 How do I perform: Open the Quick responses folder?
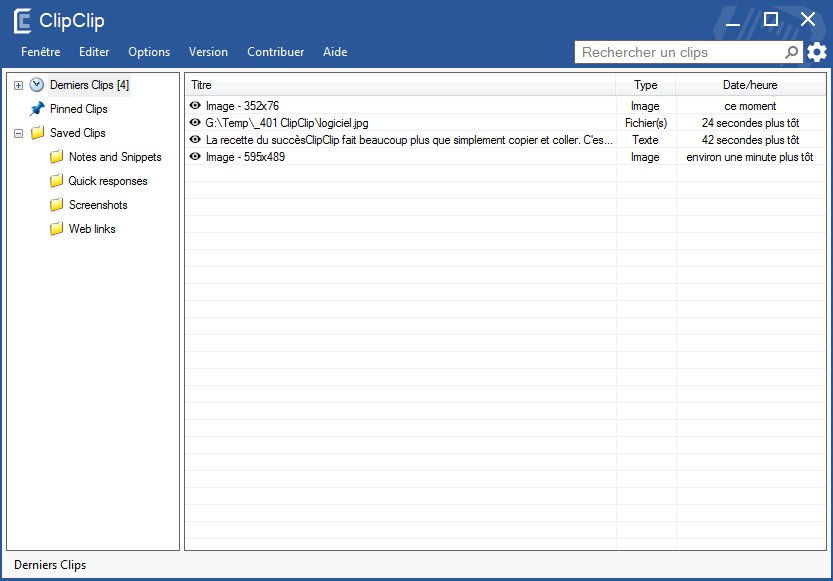tap(108, 181)
